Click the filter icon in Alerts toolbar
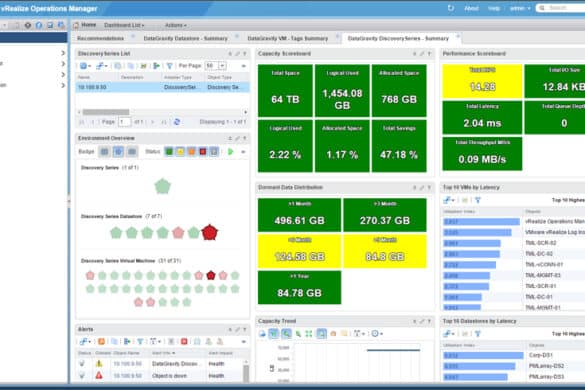 pyautogui.click(x=140, y=341)
